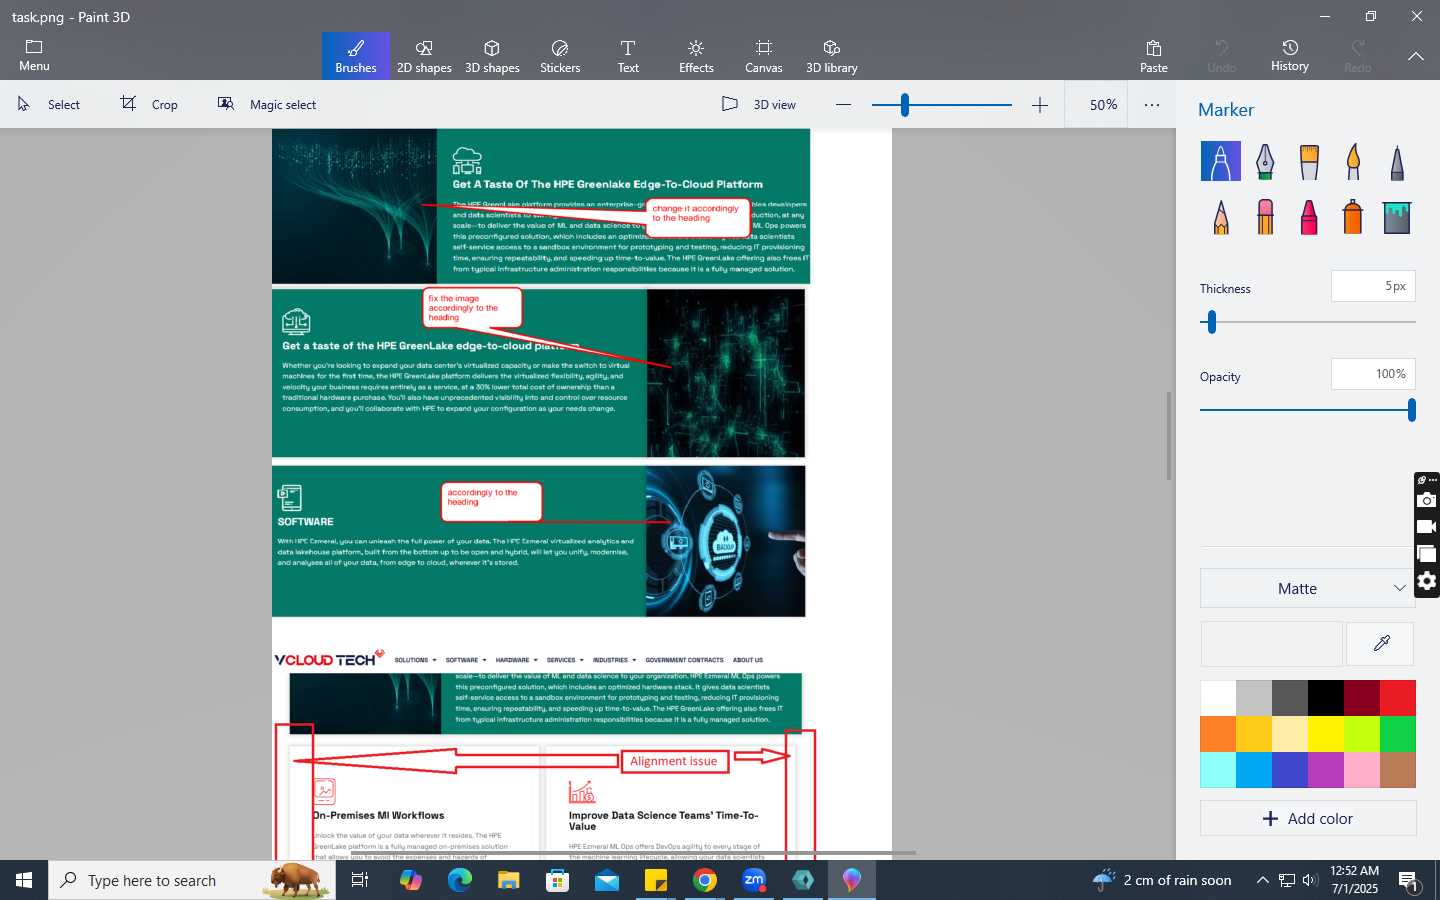
Task: Expand the Matte material dropdown
Action: click(1308, 588)
